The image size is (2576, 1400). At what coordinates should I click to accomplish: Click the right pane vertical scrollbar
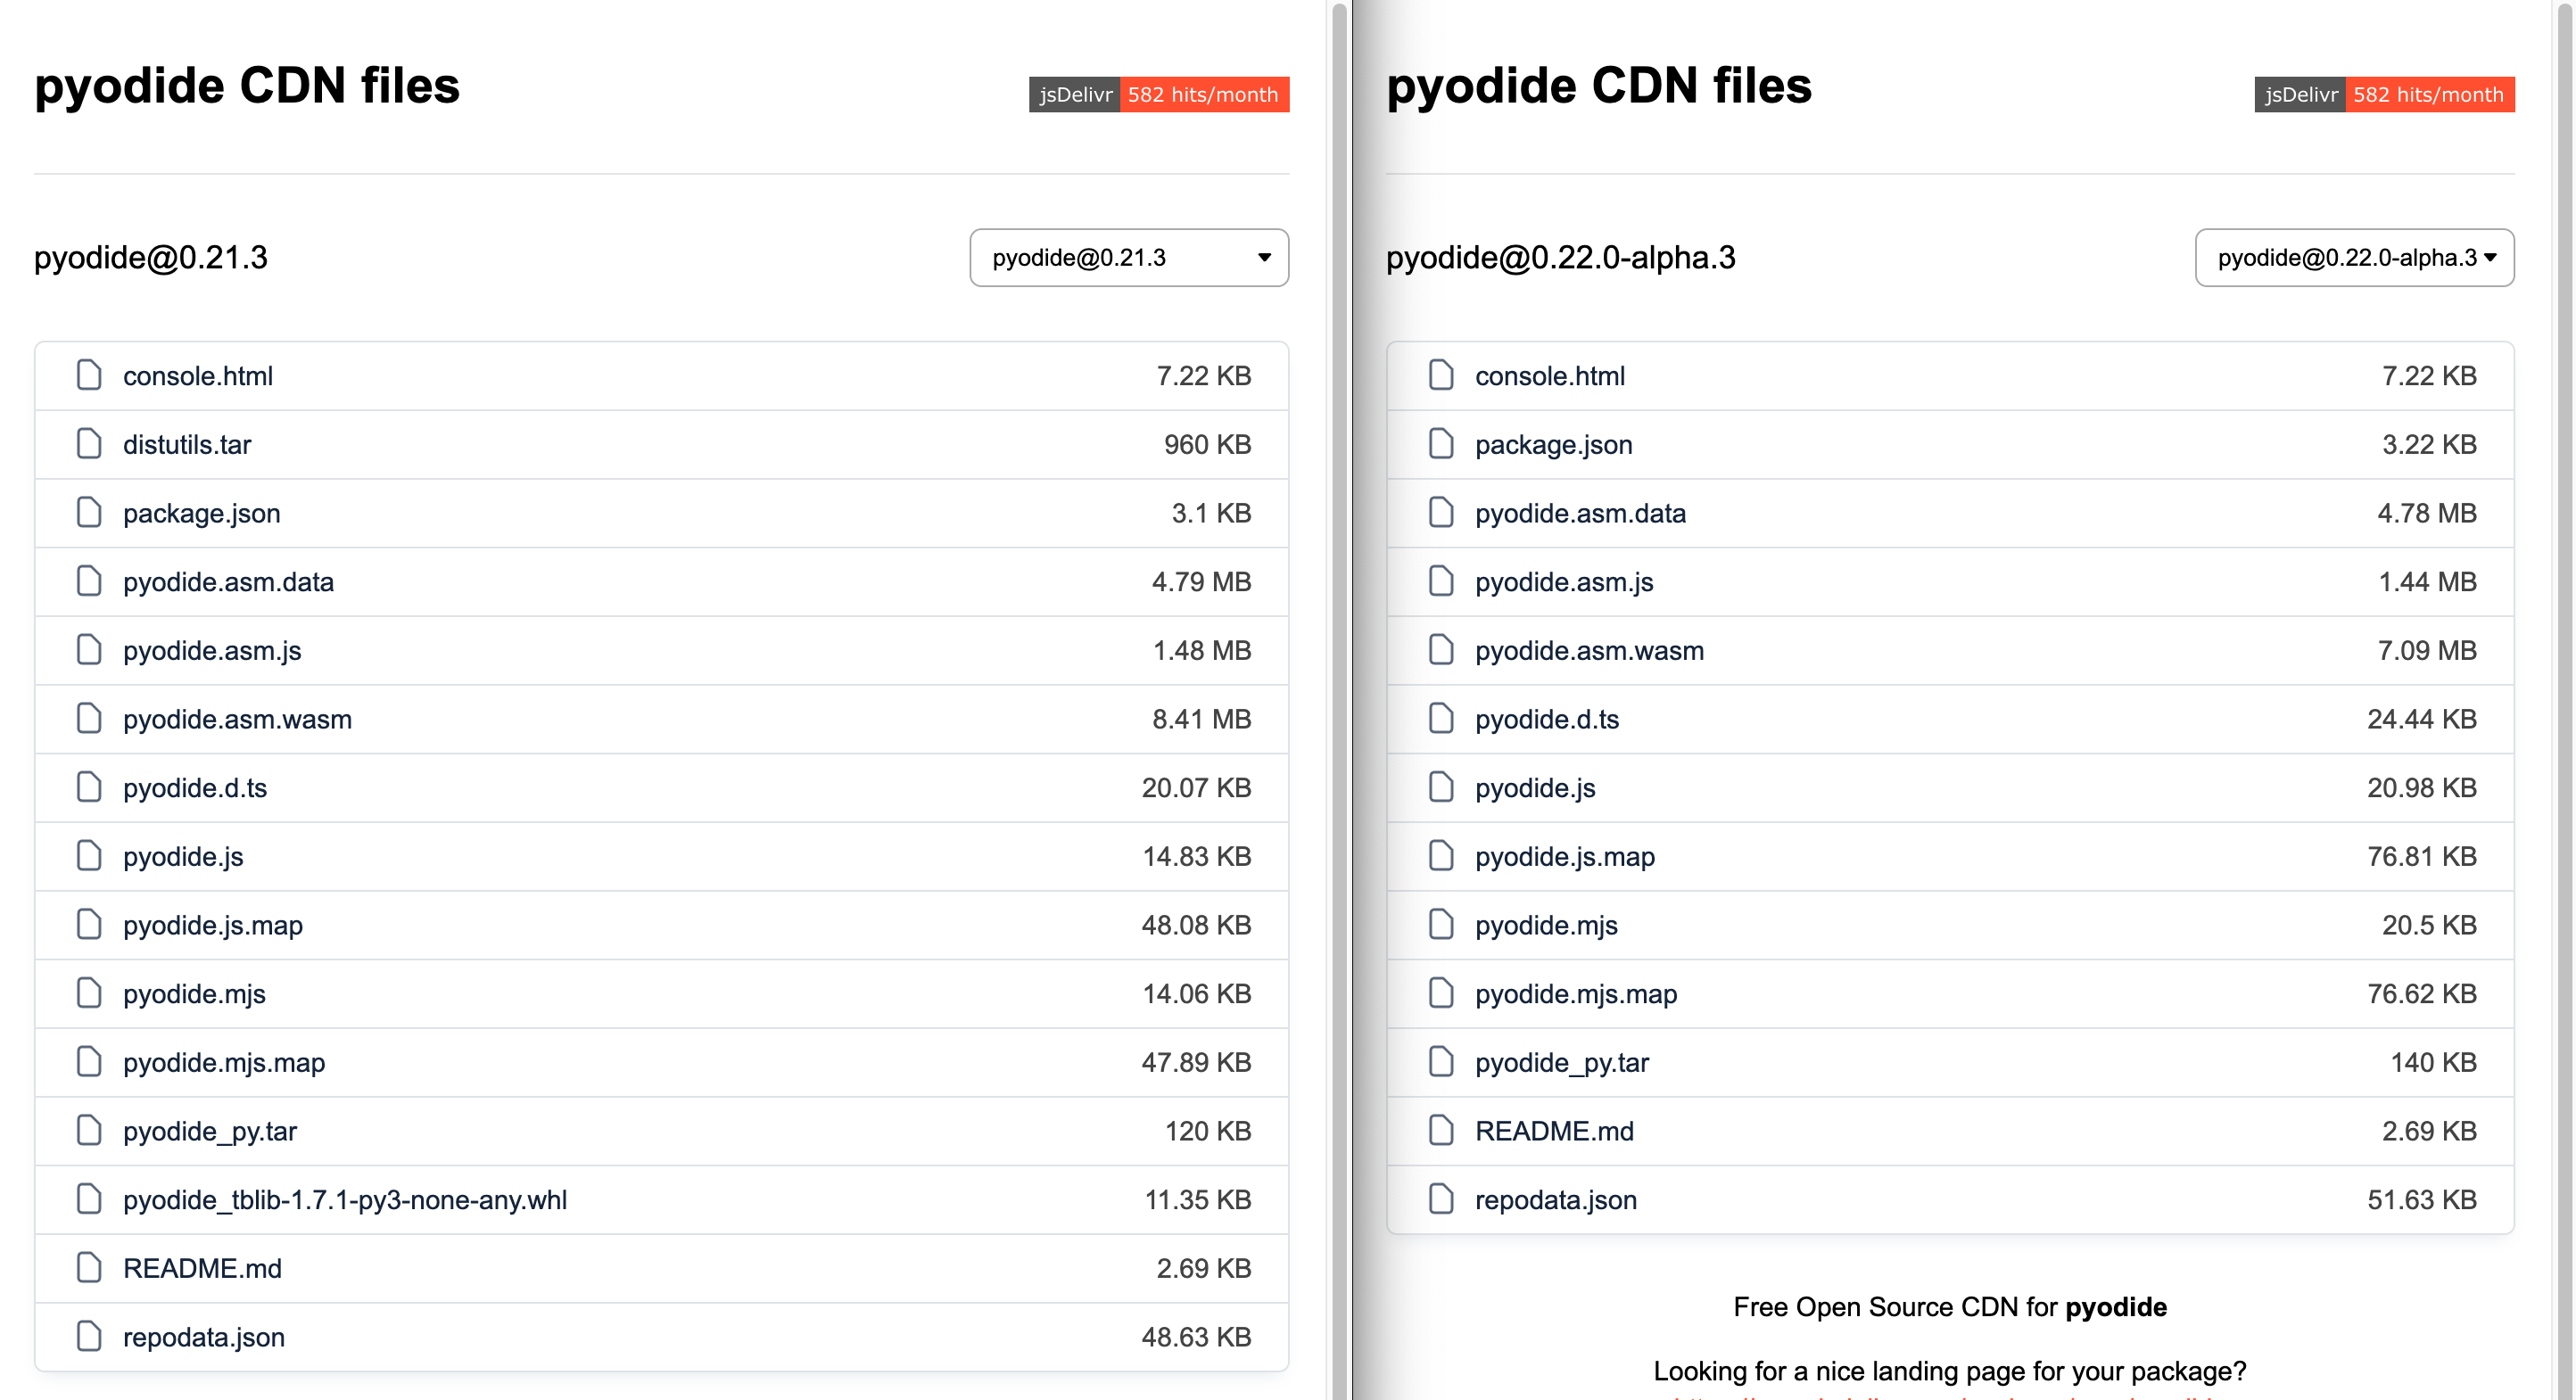pyautogui.click(x=2566, y=700)
